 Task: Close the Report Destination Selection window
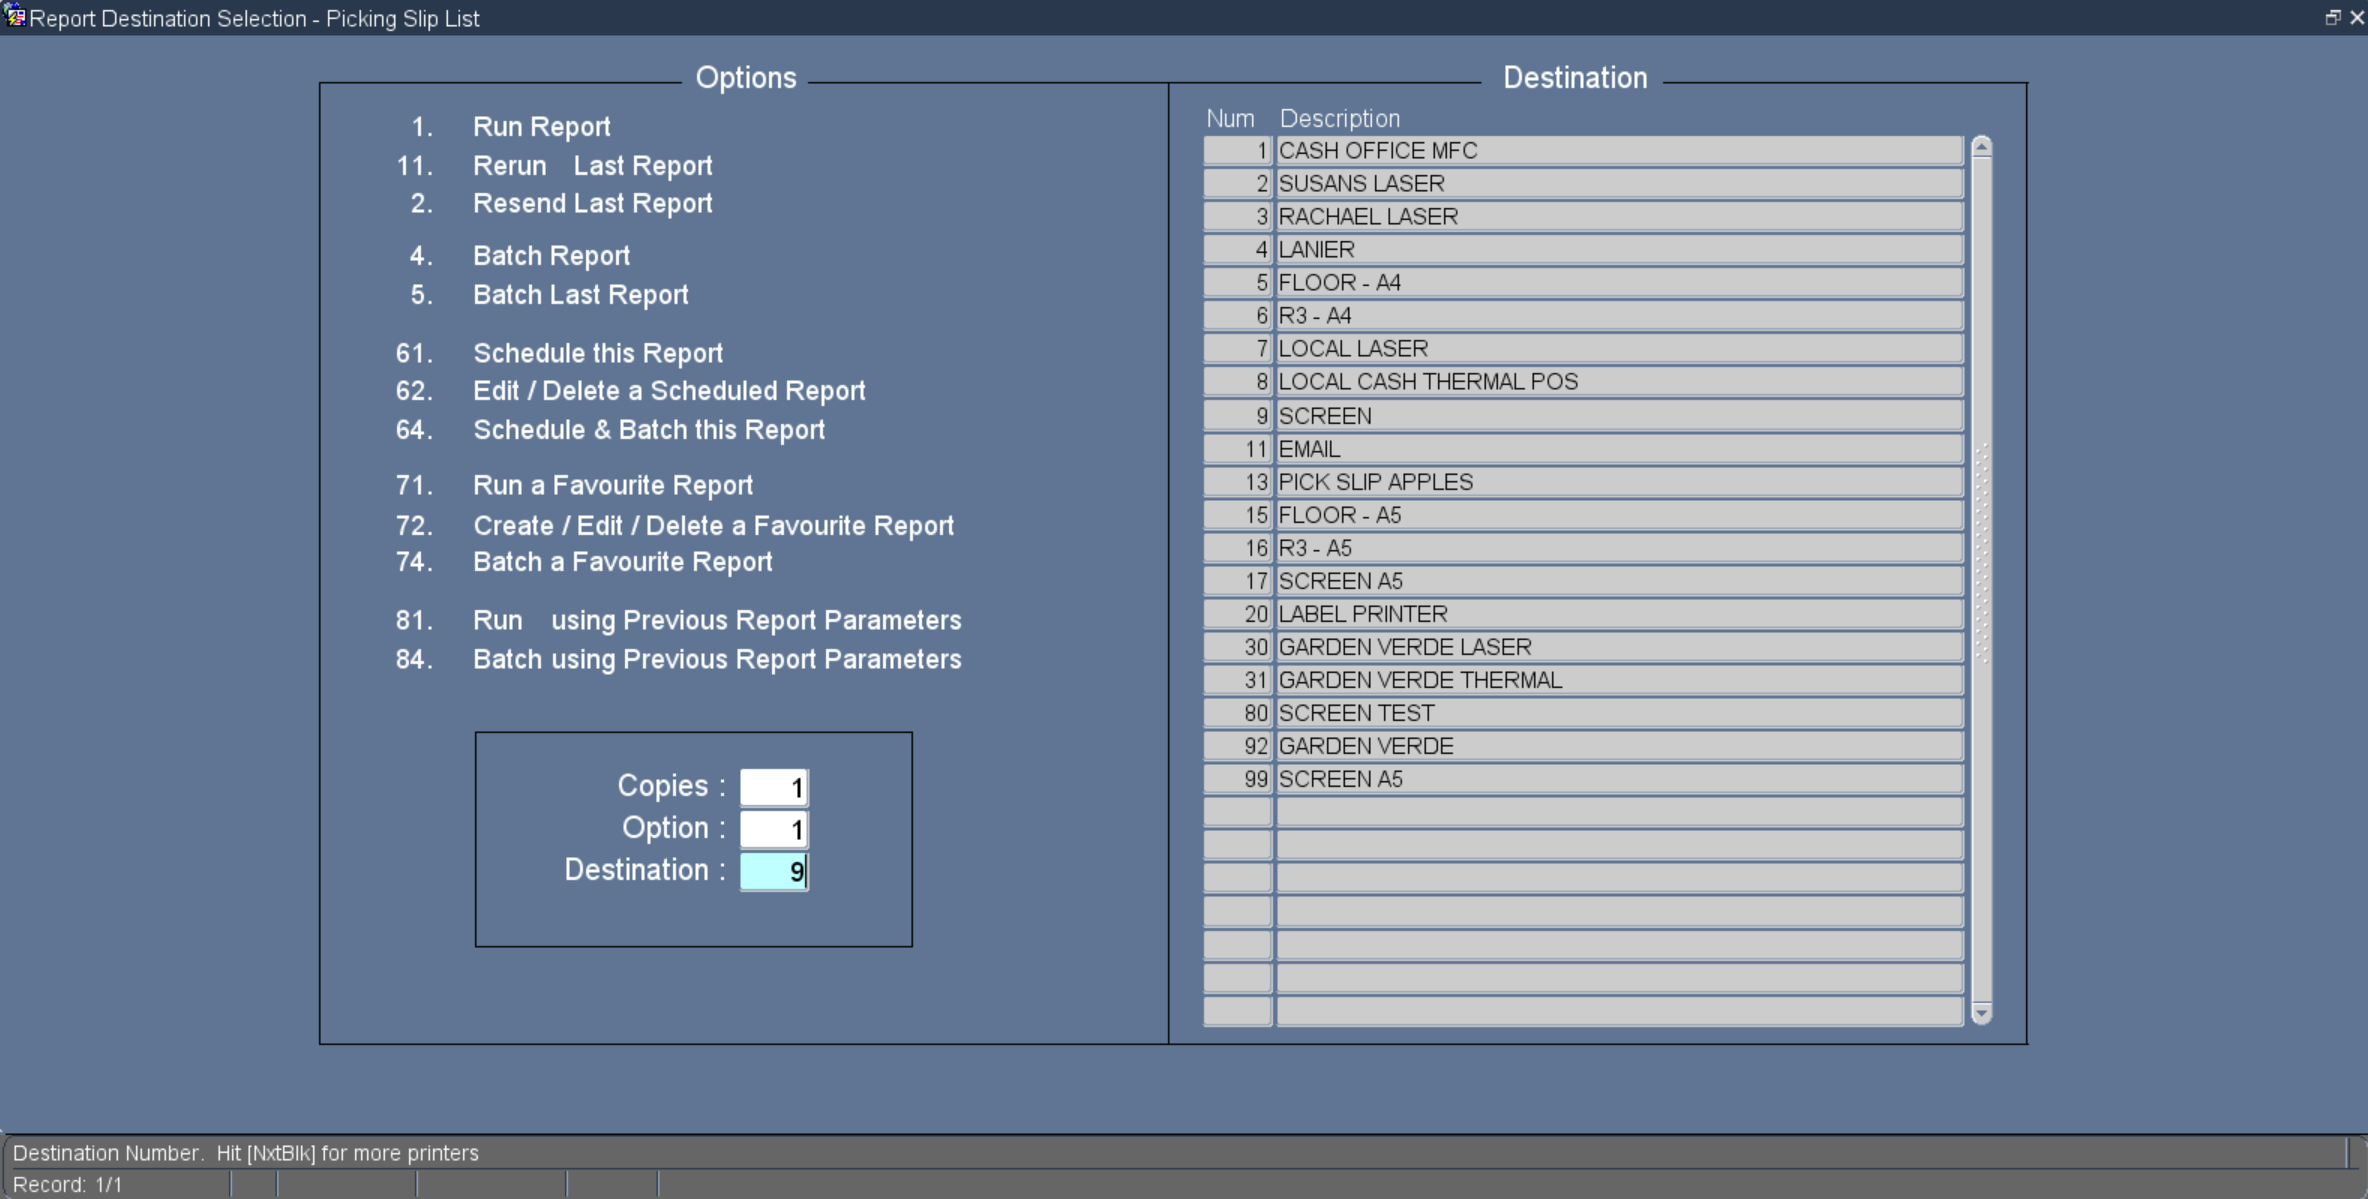(2357, 18)
